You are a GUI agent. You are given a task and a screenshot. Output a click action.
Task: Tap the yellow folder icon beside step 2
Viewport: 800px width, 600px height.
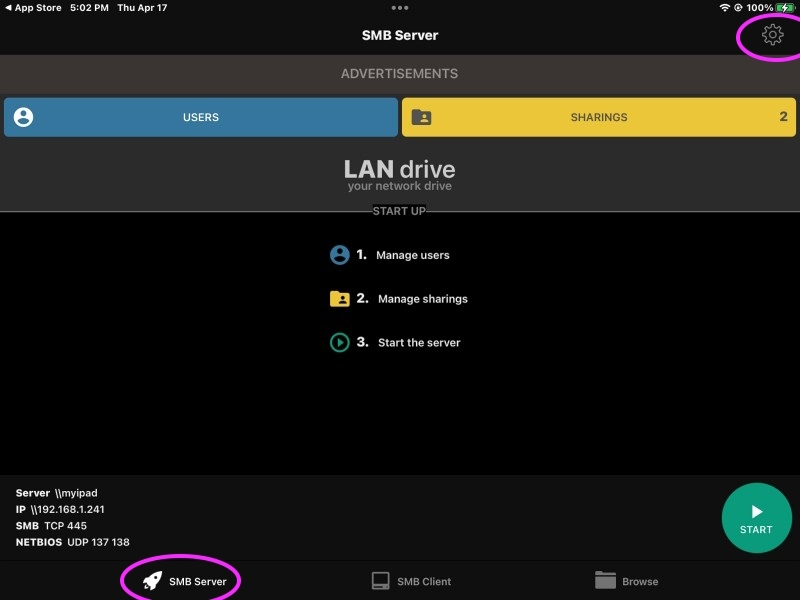click(x=339, y=298)
